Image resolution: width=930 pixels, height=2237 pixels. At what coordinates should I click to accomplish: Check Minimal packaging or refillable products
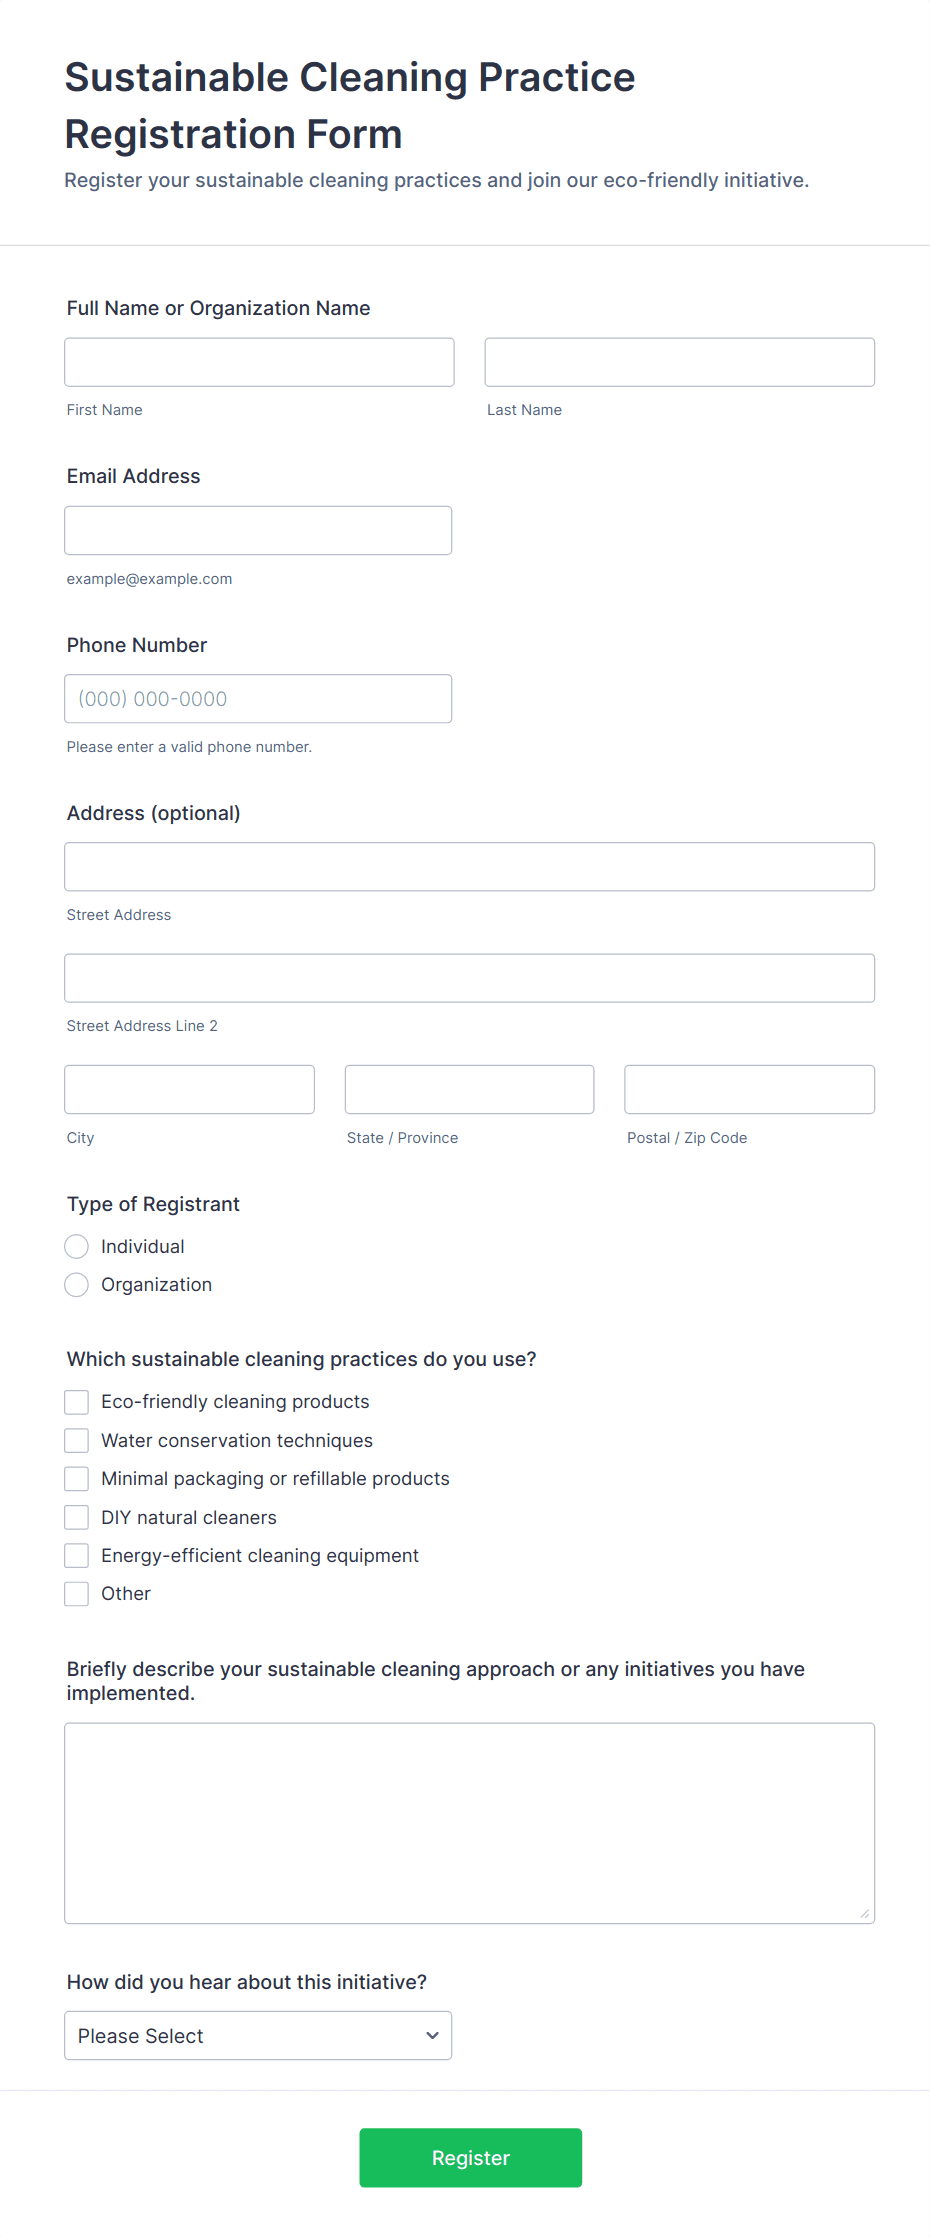tap(76, 1478)
